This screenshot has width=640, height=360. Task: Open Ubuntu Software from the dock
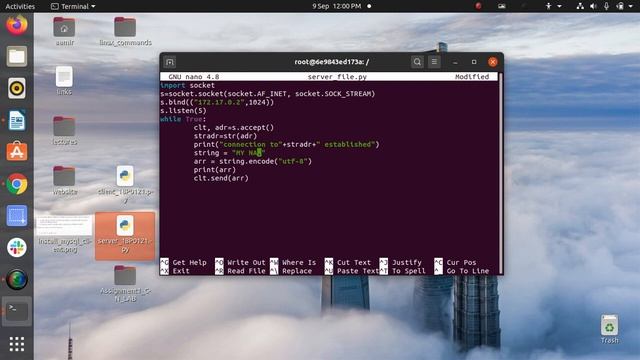17,152
